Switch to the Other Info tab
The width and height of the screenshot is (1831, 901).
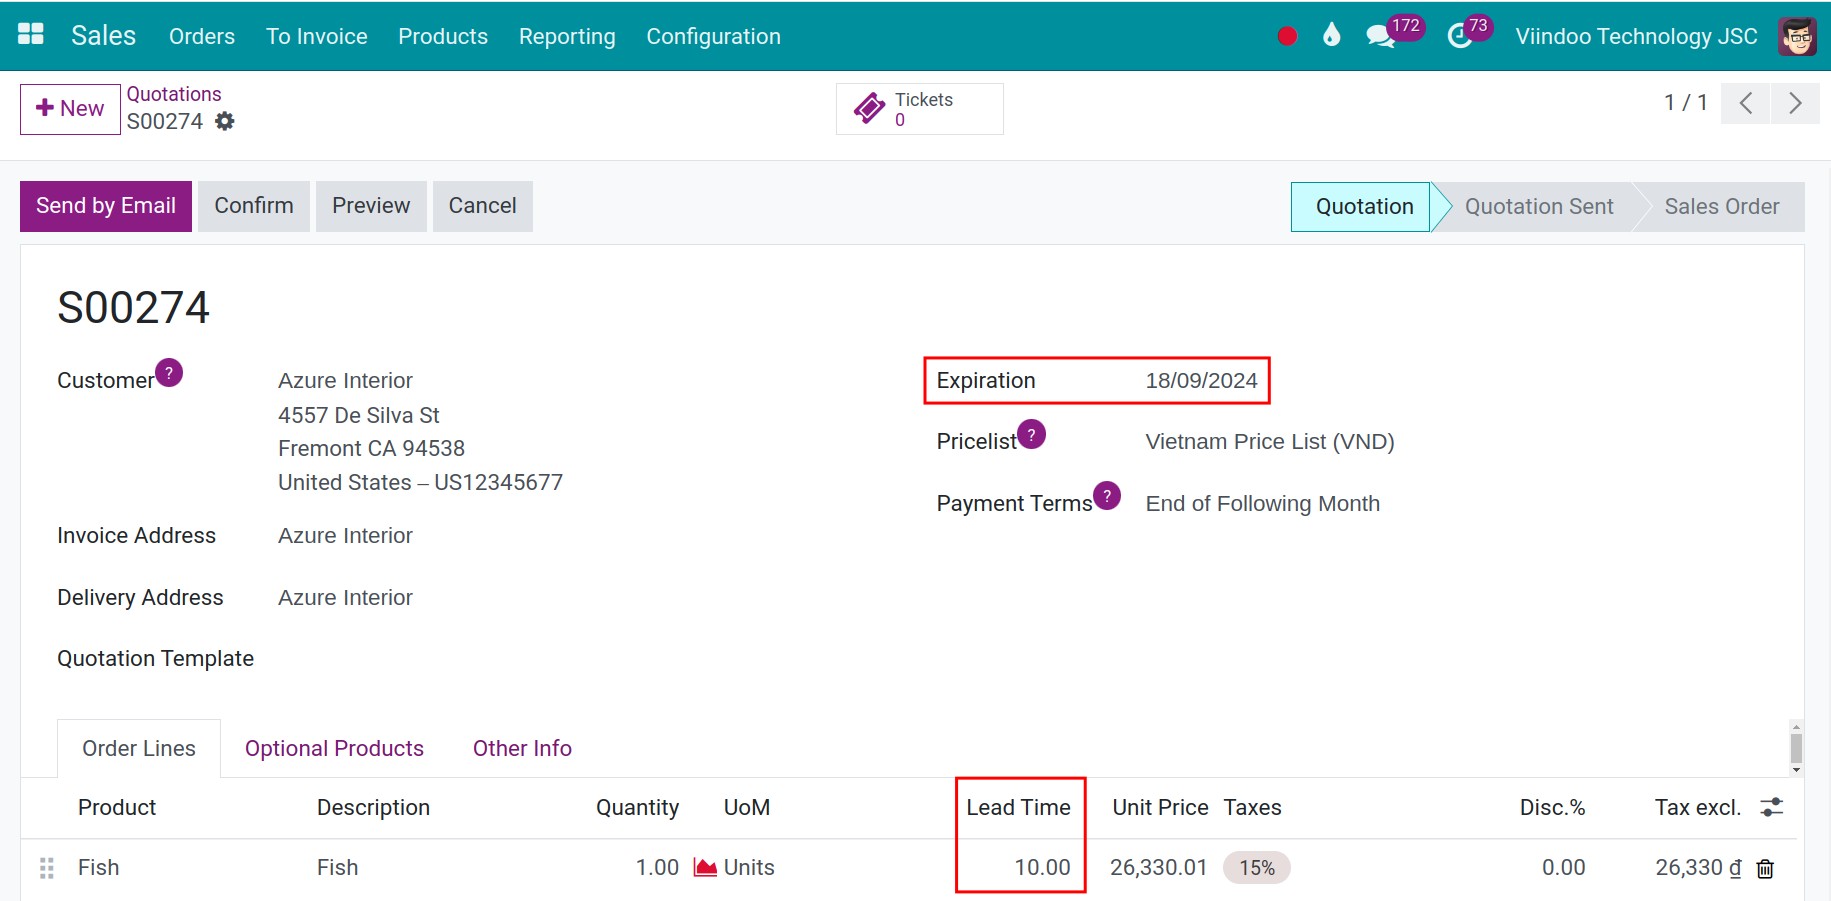(x=522, y=748)
